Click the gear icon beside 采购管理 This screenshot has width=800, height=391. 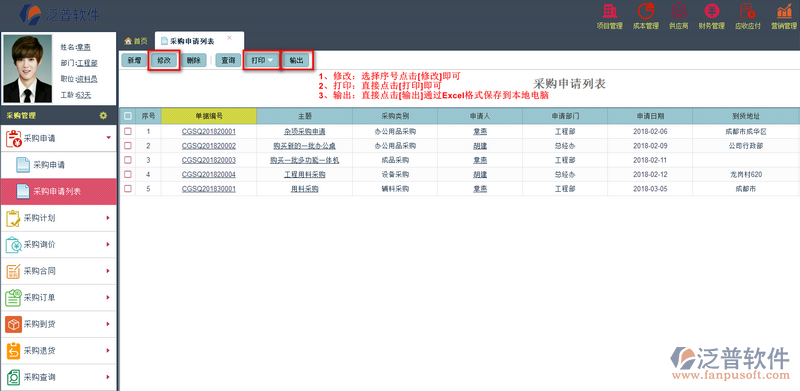click(103, 116)
